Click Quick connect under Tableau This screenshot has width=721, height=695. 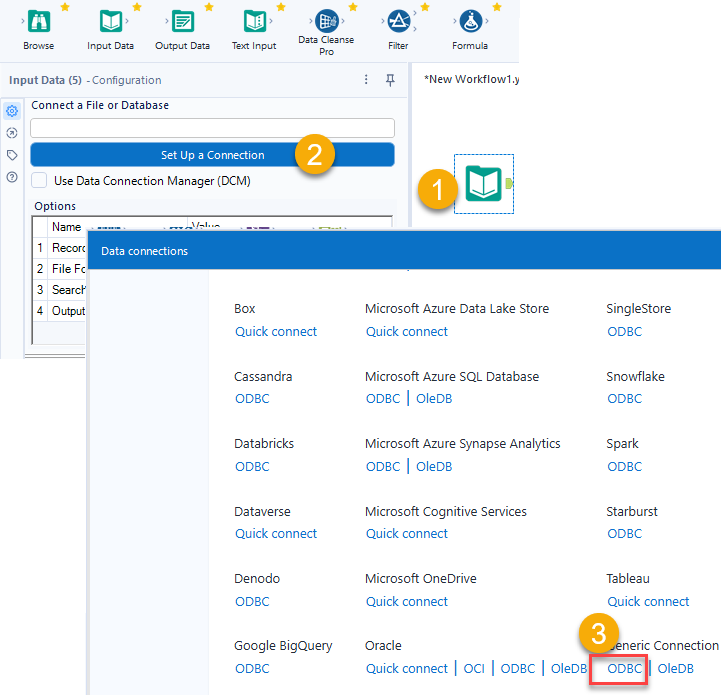pyautogui.click(x=648, y=601)
